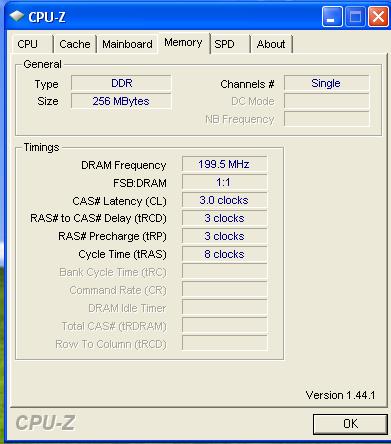The width and height of the screenshot is (391, 444).
Task: Click the Version 1.44.1 text
Action: (340, 395)
